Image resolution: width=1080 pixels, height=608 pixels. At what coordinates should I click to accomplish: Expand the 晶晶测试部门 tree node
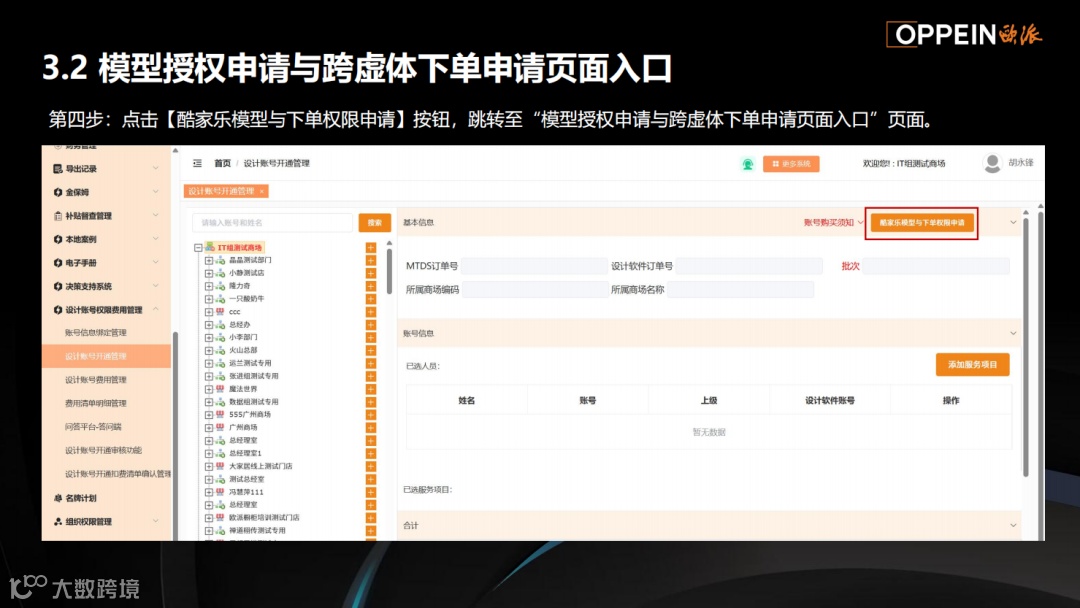click(209, 260)
